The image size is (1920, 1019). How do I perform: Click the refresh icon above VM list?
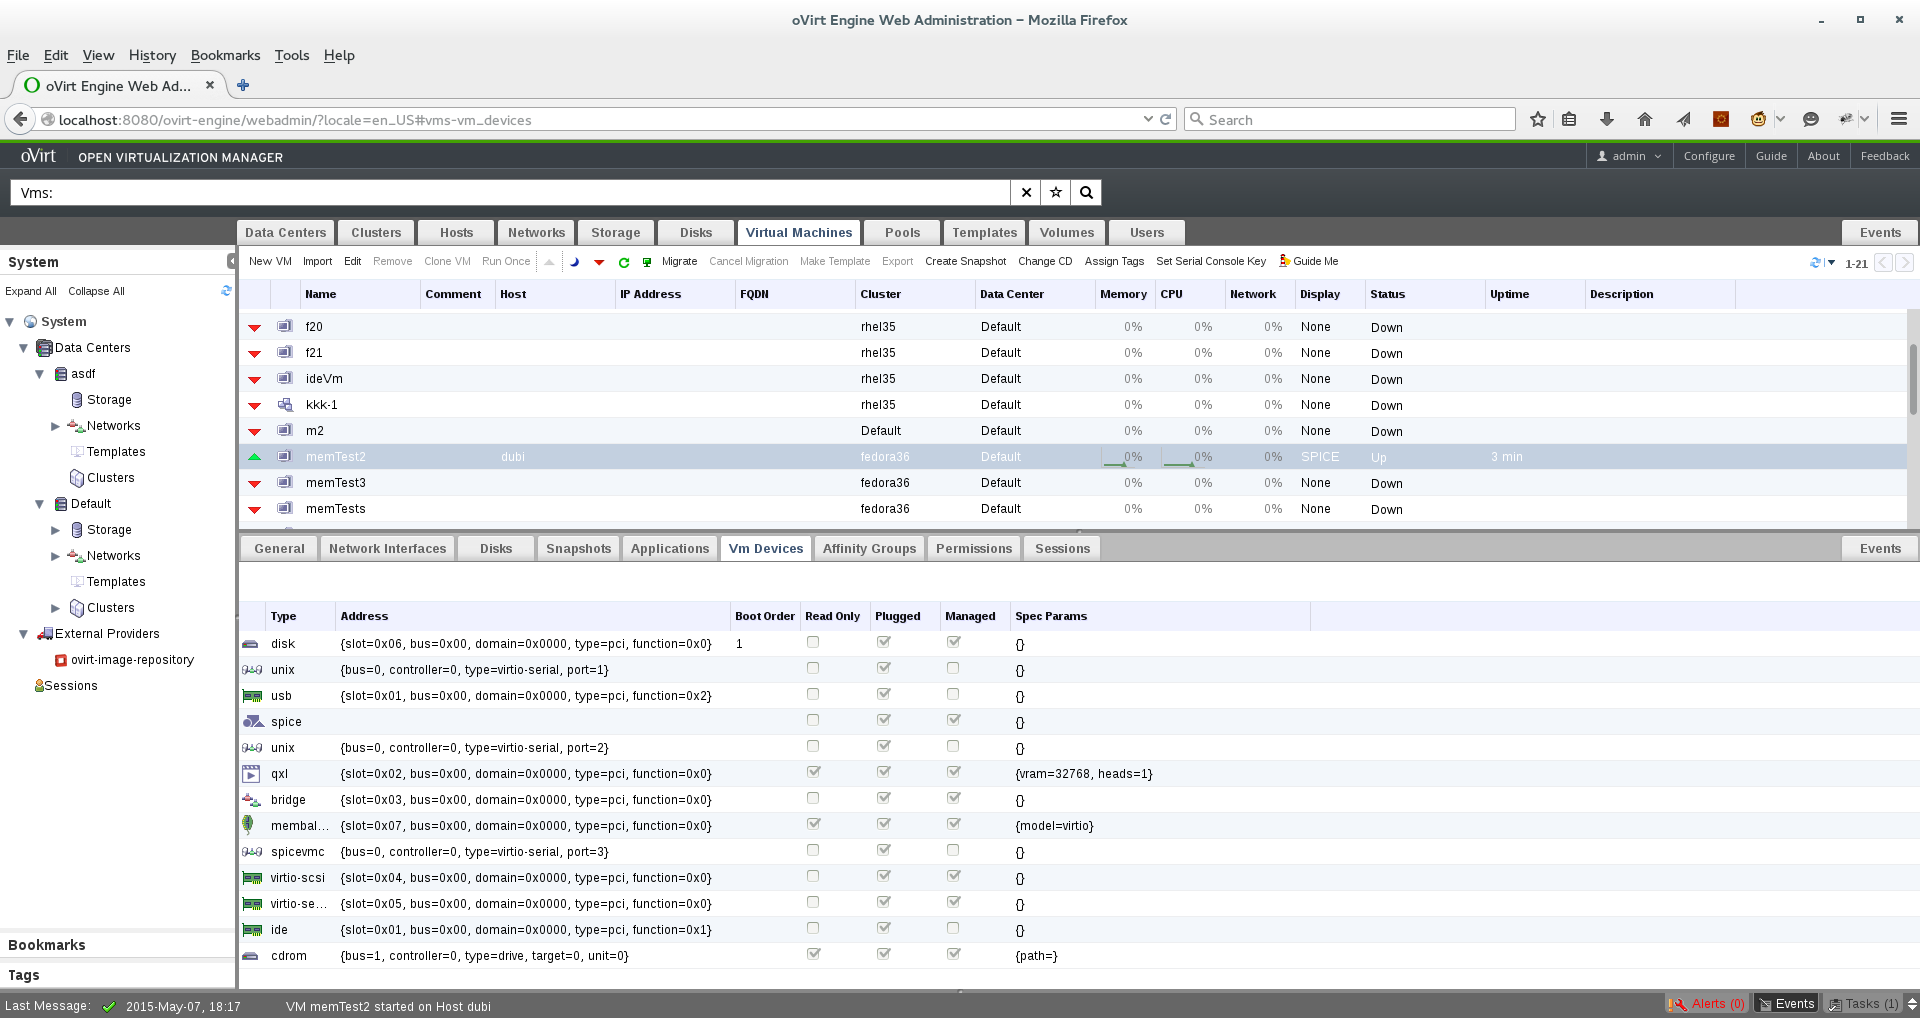[1816, 263]
